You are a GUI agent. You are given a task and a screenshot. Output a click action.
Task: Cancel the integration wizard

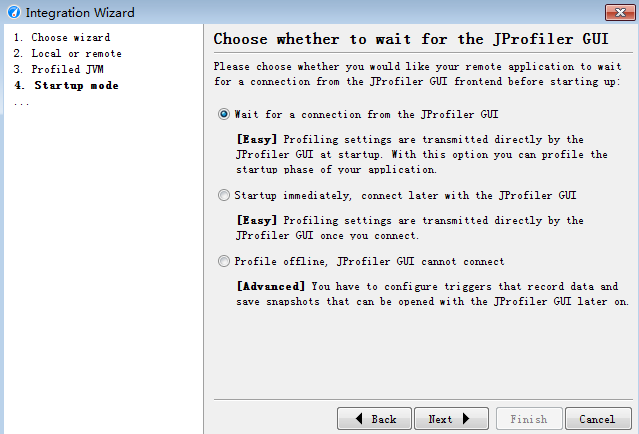pos(598,419)
